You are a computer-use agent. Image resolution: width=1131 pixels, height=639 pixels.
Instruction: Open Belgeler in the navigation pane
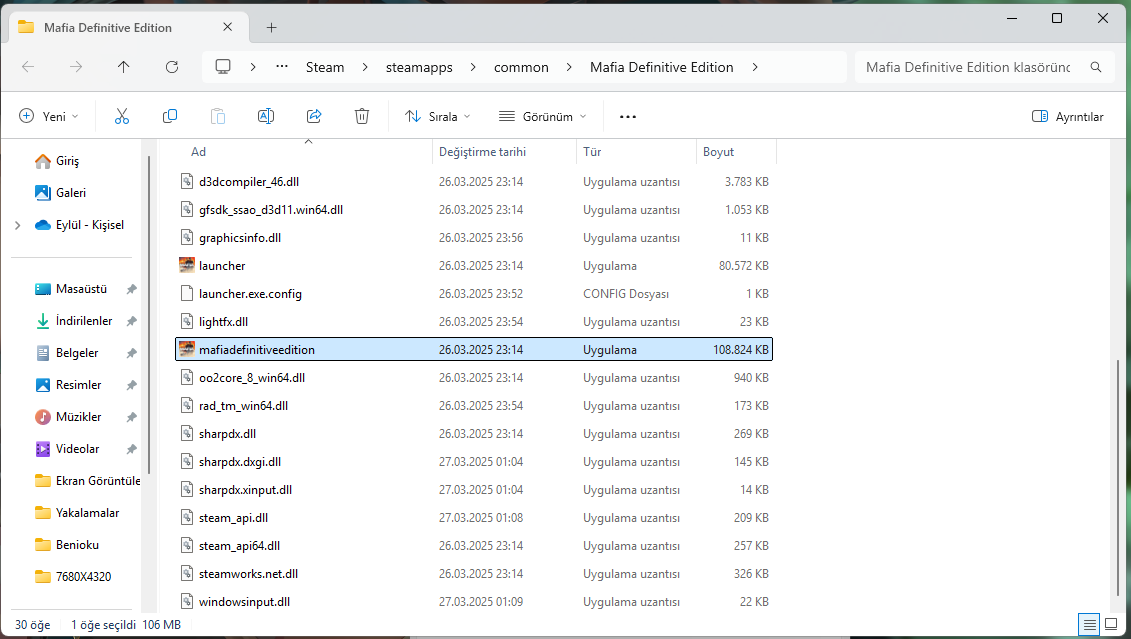76,353
